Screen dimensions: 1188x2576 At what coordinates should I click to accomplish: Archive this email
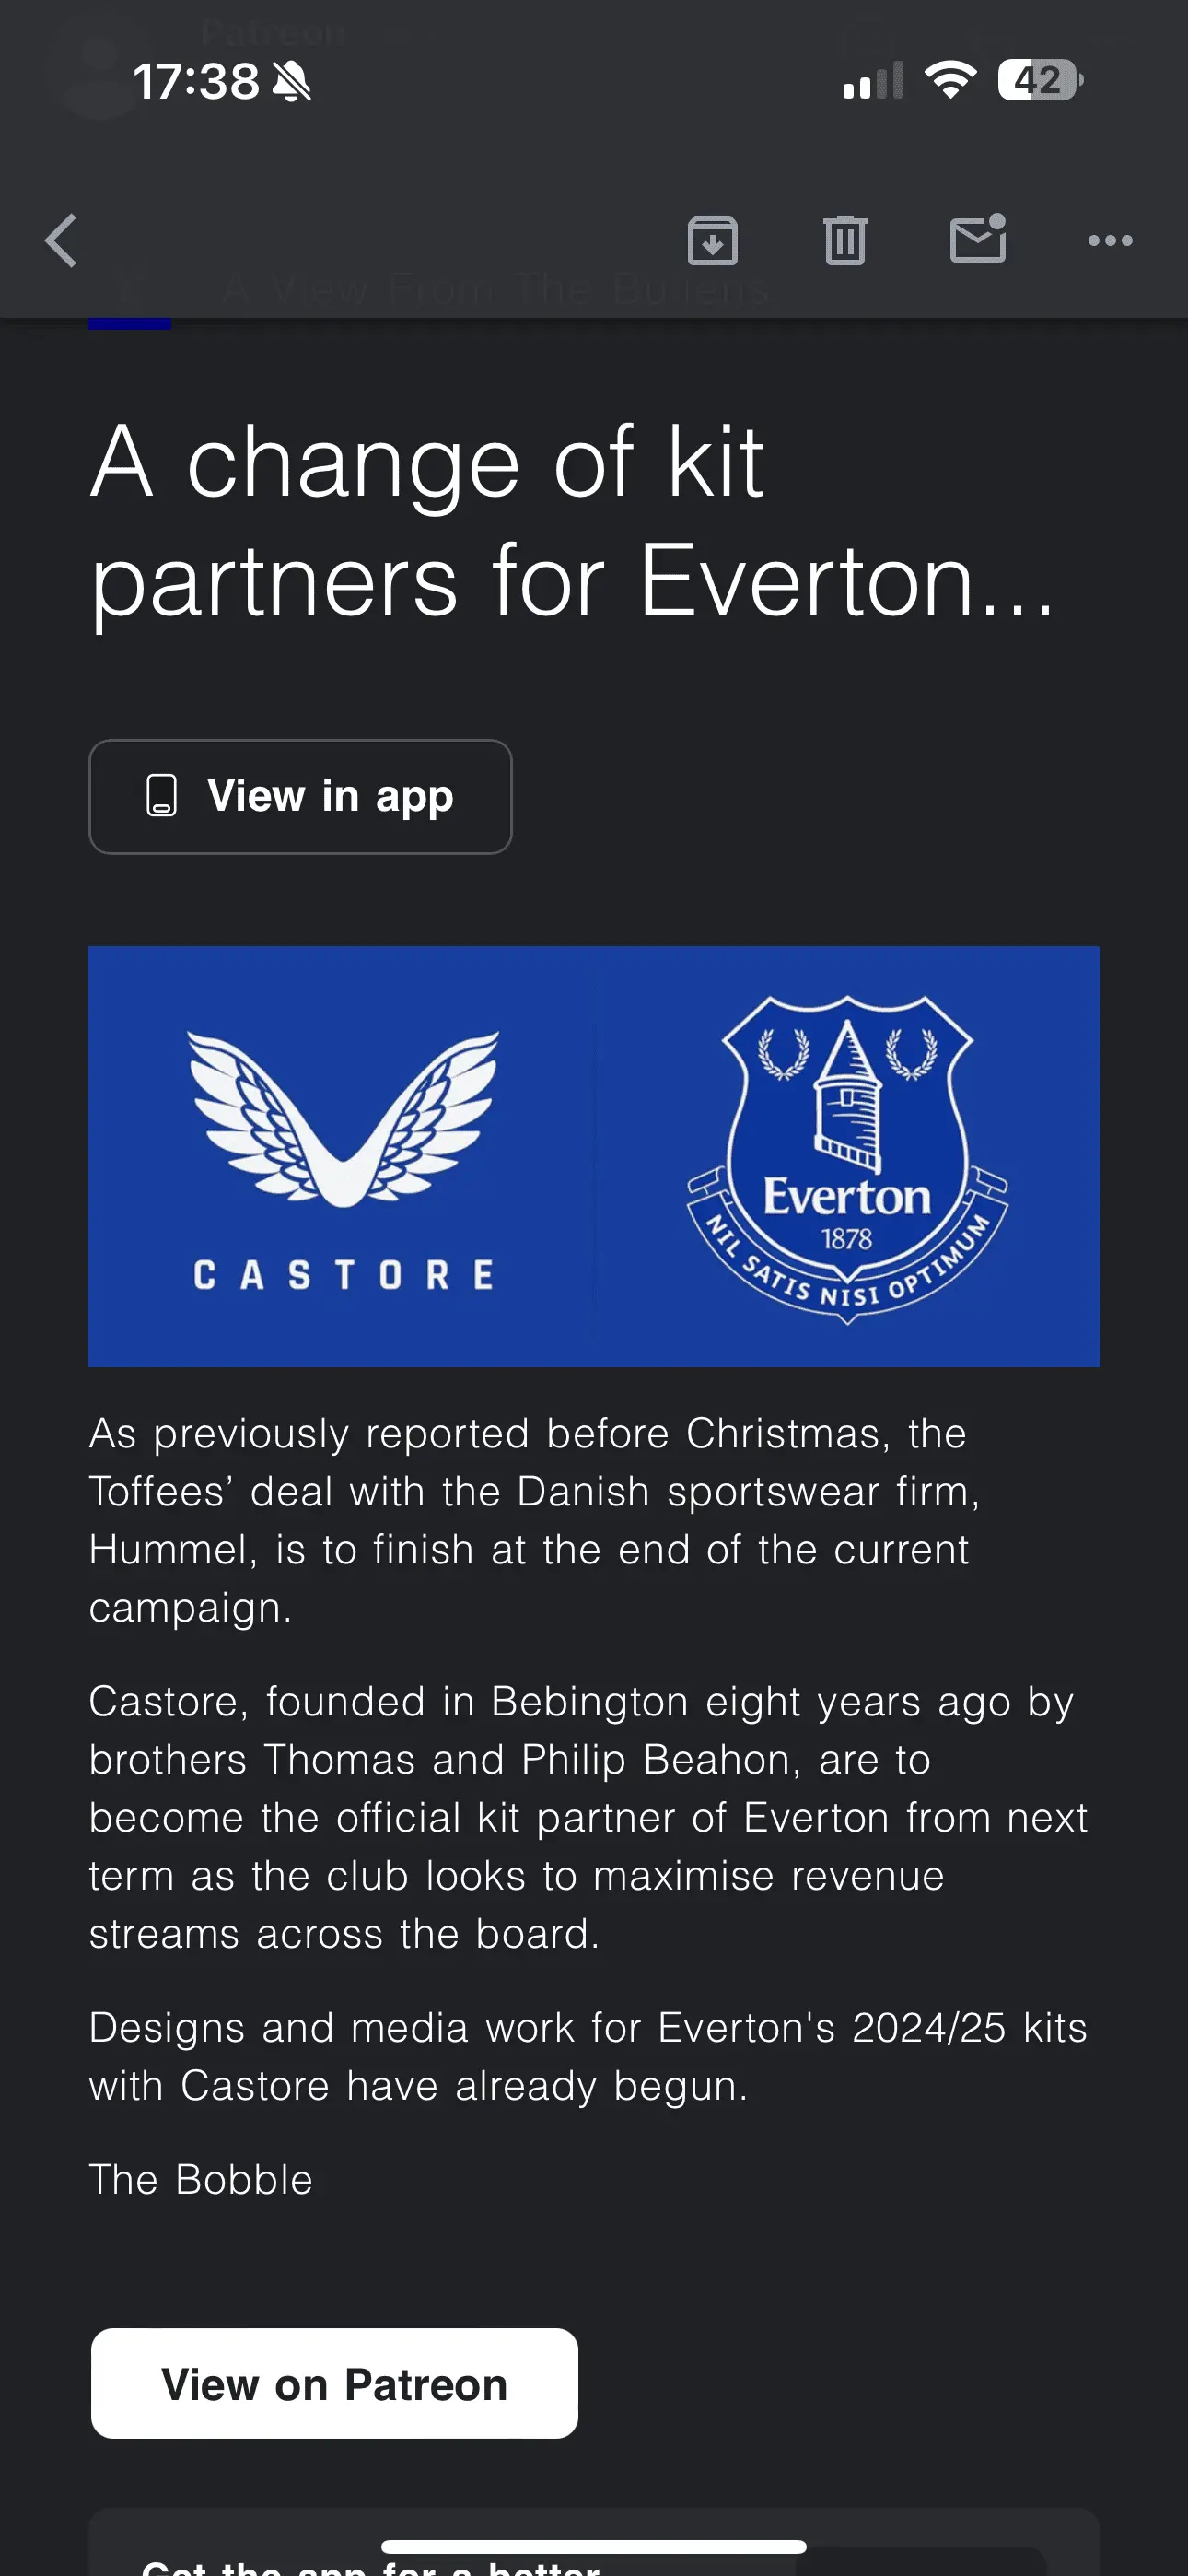(x=713, y=241)
